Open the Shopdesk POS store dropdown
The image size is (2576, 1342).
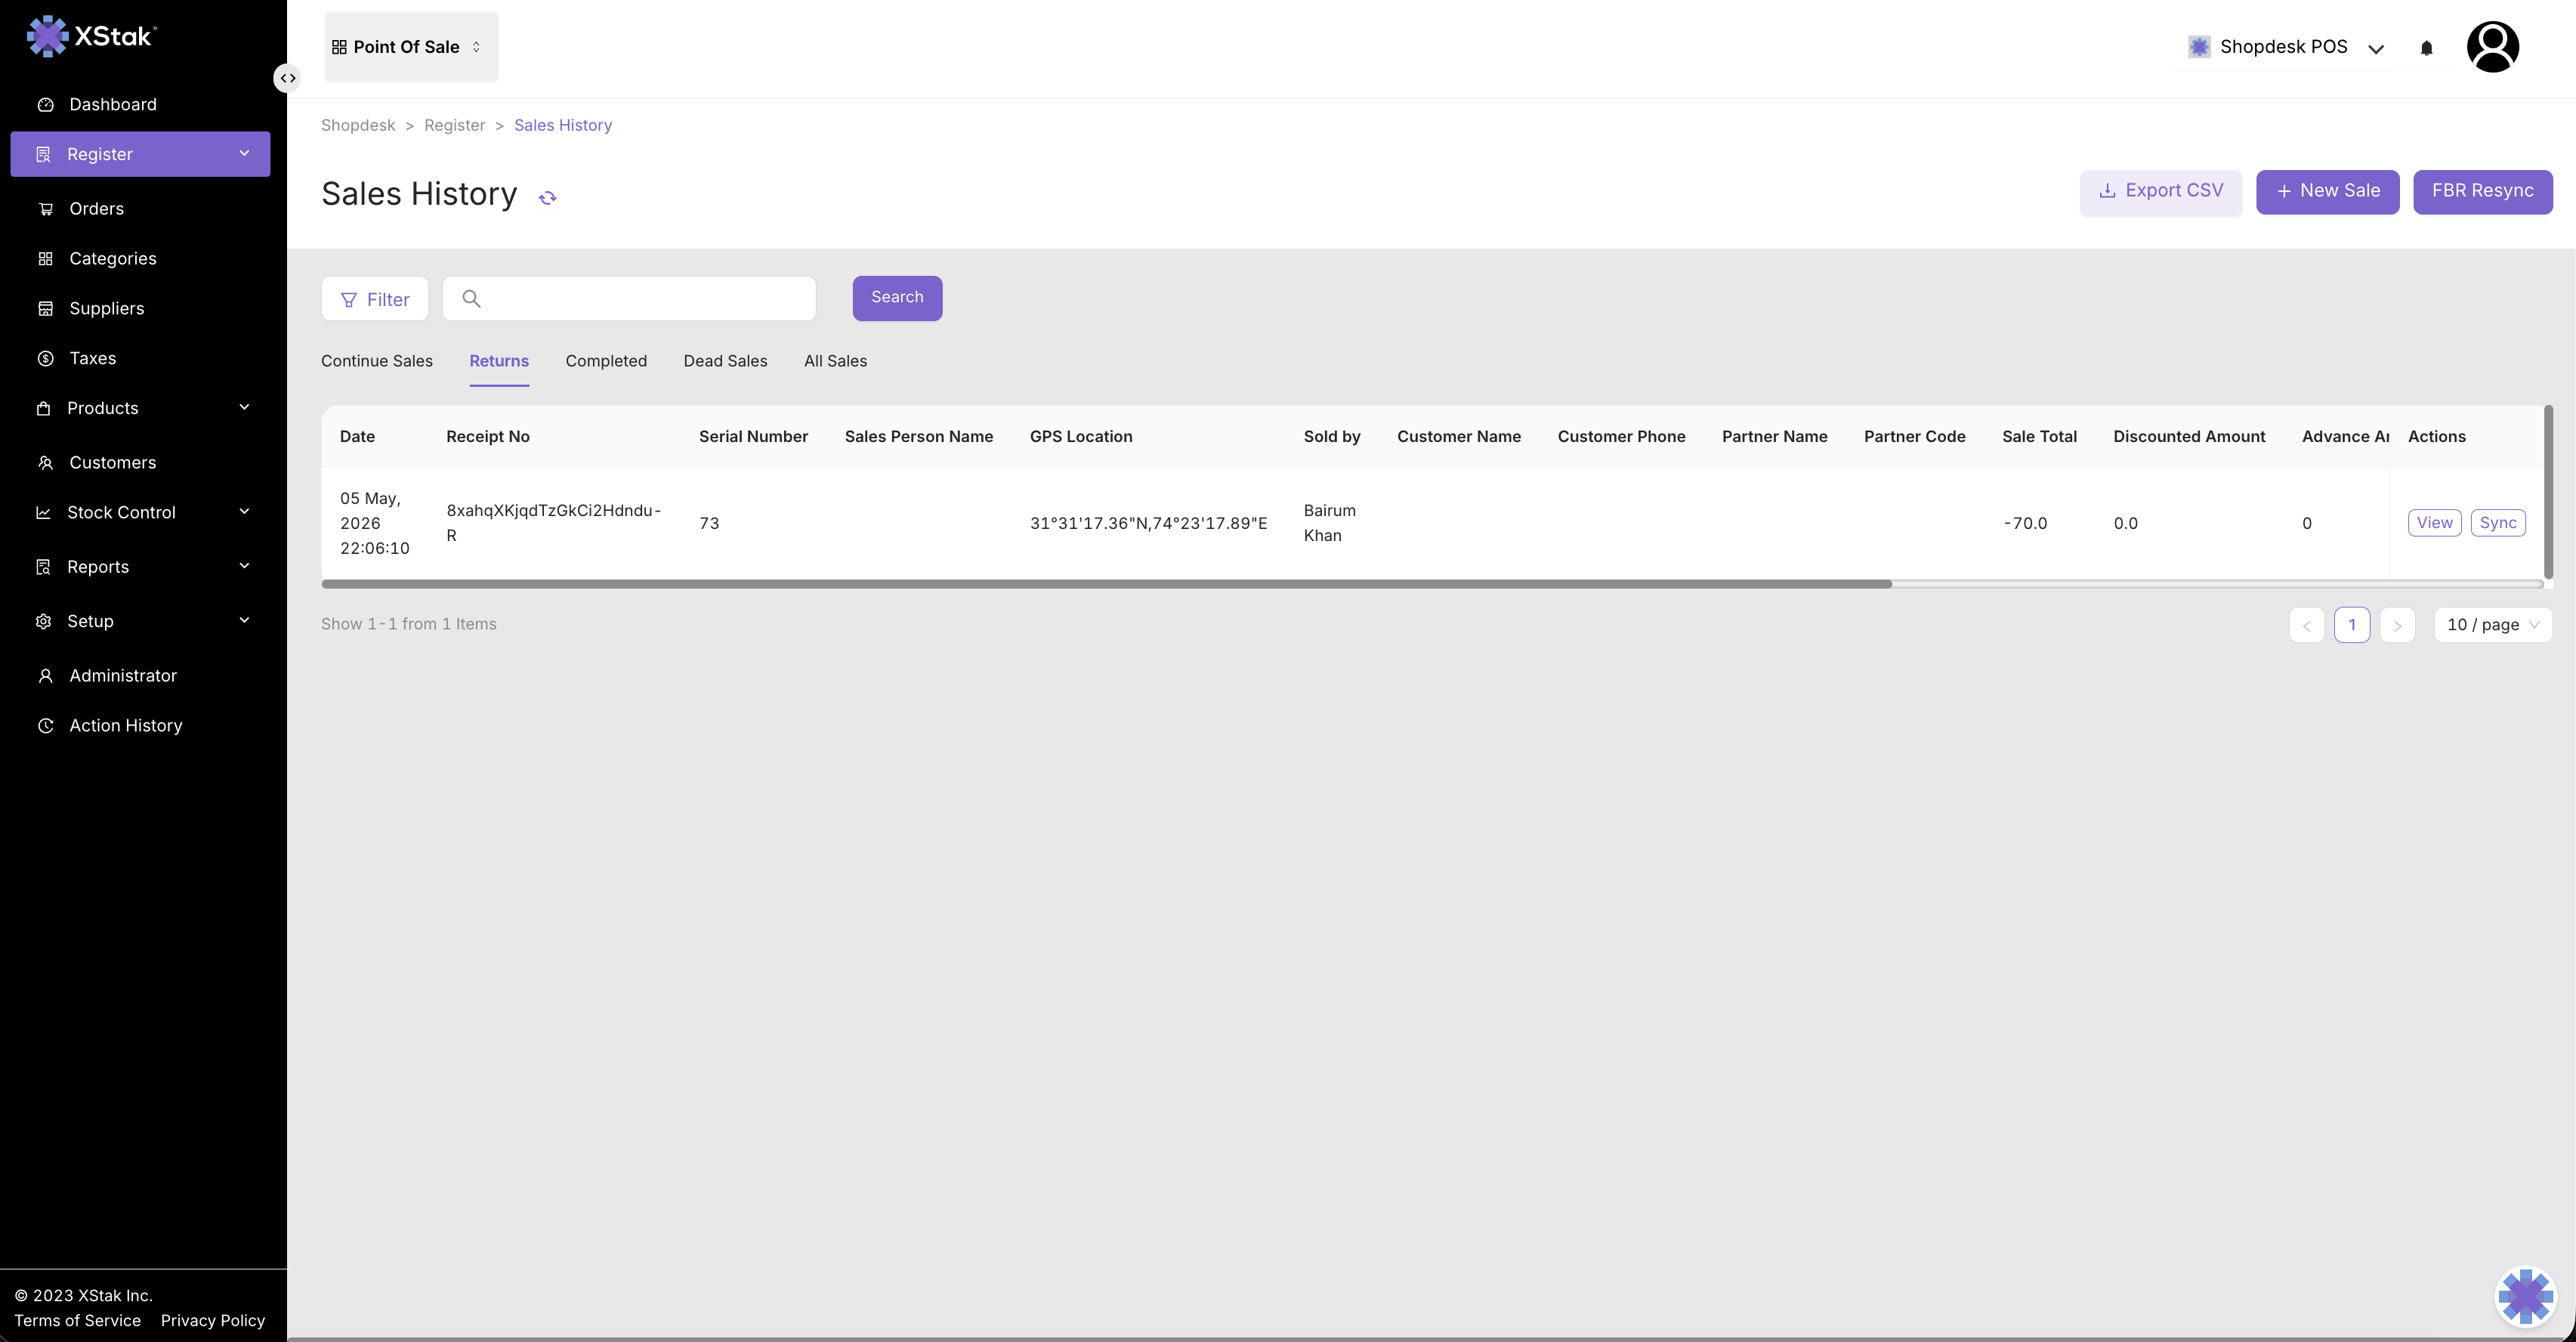(2286, 47)
